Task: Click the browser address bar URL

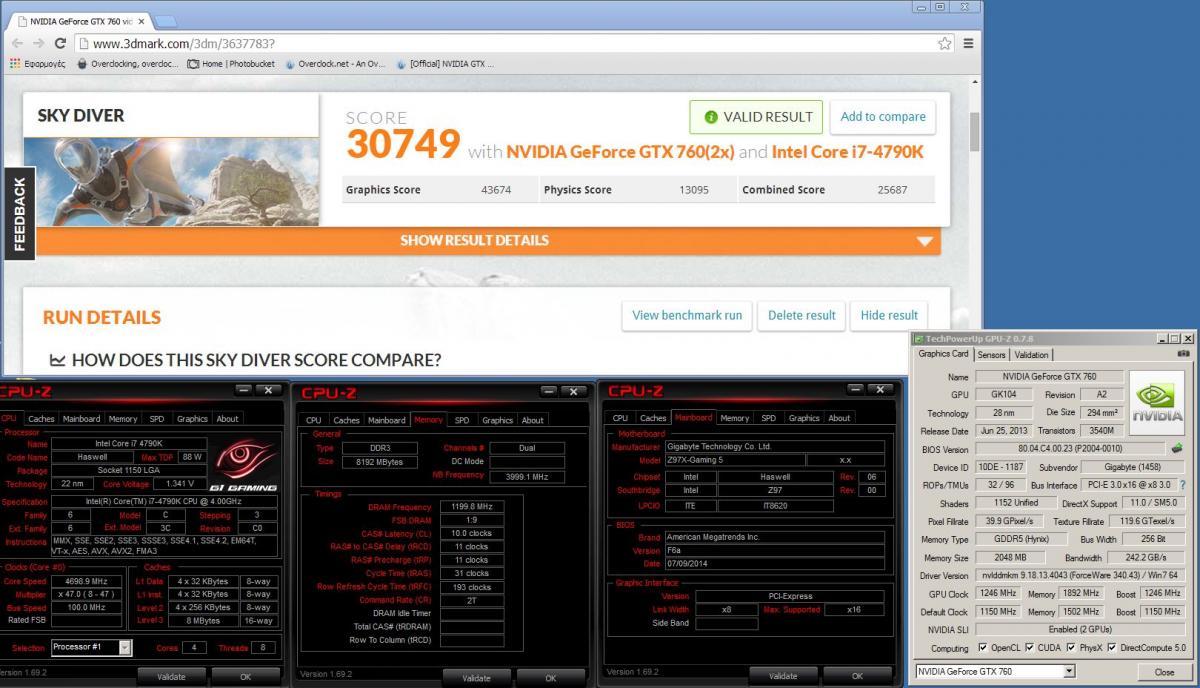Action: click(x=184, y=44)
